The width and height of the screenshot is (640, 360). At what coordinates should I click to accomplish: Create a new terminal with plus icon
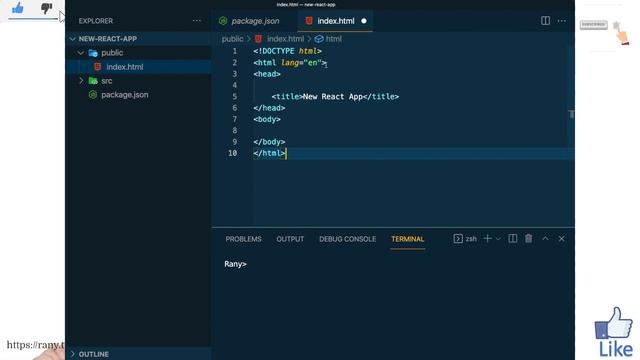click(487, 239)
